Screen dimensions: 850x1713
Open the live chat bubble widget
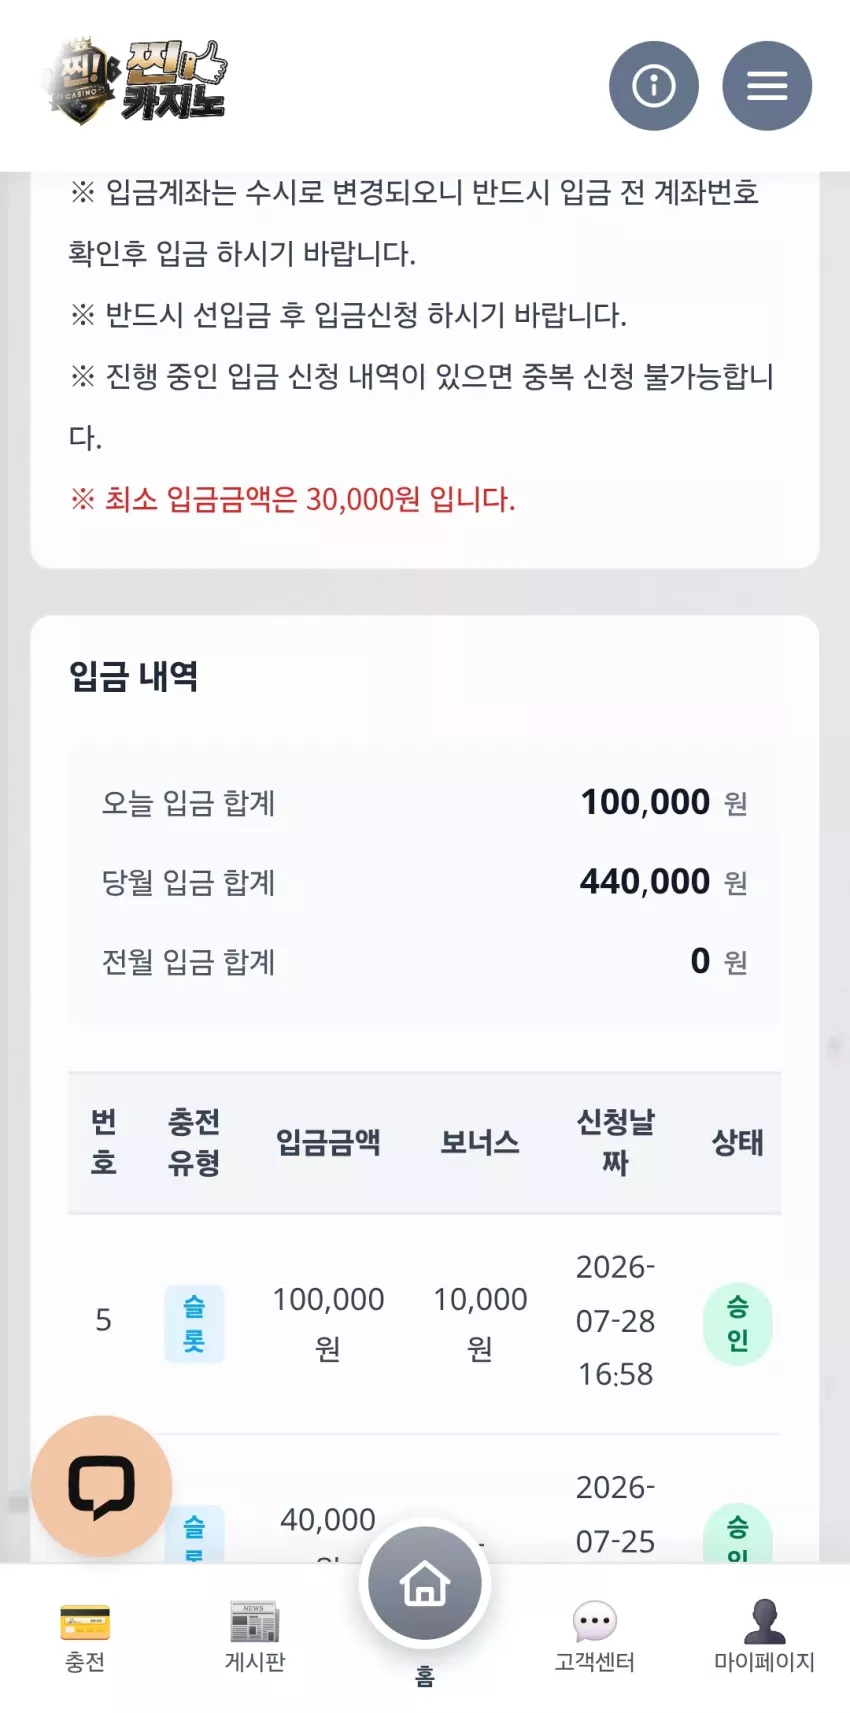click(x=101, y=1486)
